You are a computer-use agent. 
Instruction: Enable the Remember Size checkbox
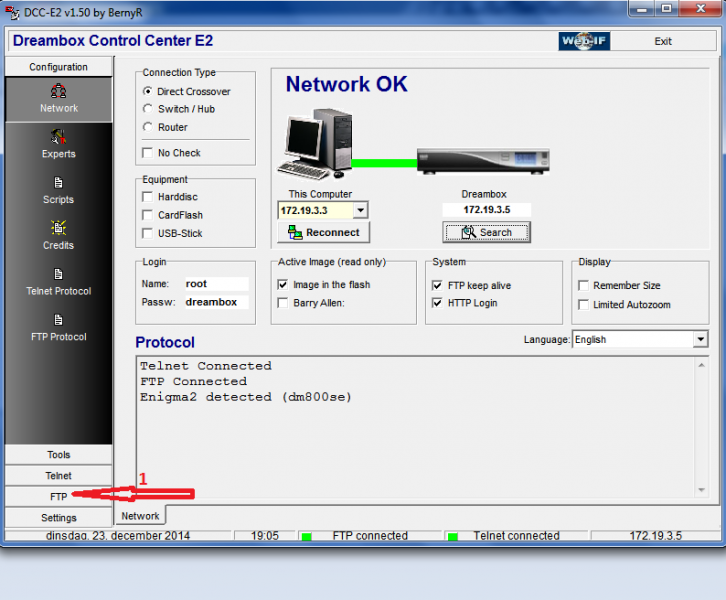click(x=584, y=285)
